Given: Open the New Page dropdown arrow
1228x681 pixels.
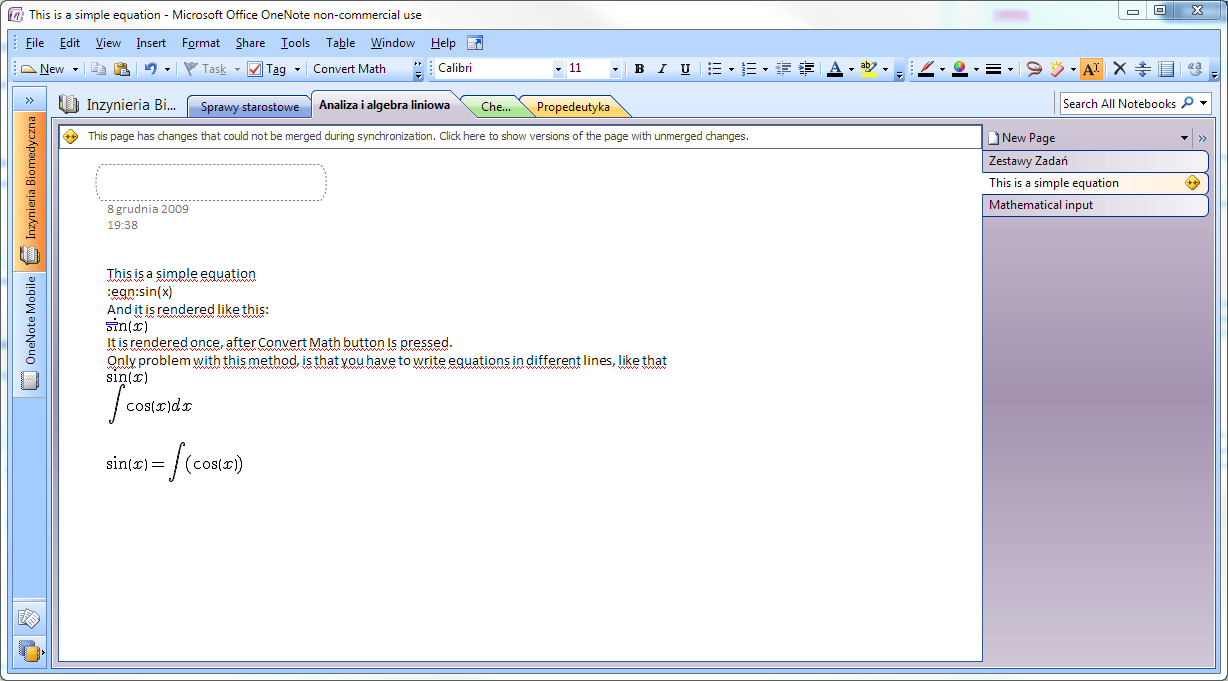Looking at the screenshot, I should [1184, 138].
